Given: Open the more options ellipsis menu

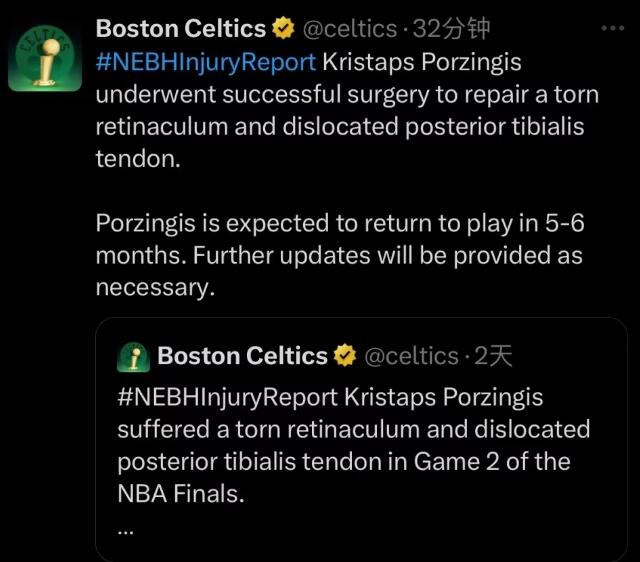Looking at the screenshot, I should click(x=611, y=29).
